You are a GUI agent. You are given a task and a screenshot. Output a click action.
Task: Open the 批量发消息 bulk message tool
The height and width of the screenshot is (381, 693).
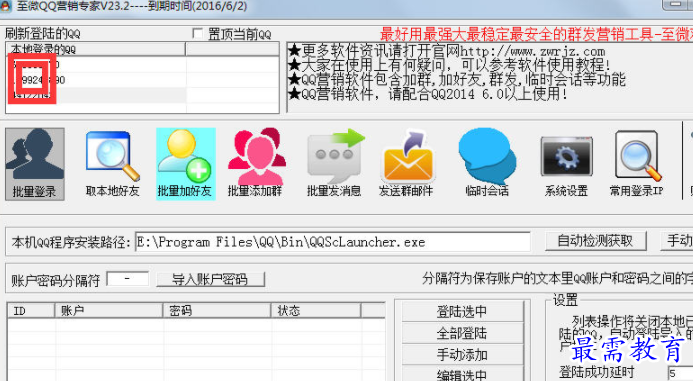[x=335, y=164]
